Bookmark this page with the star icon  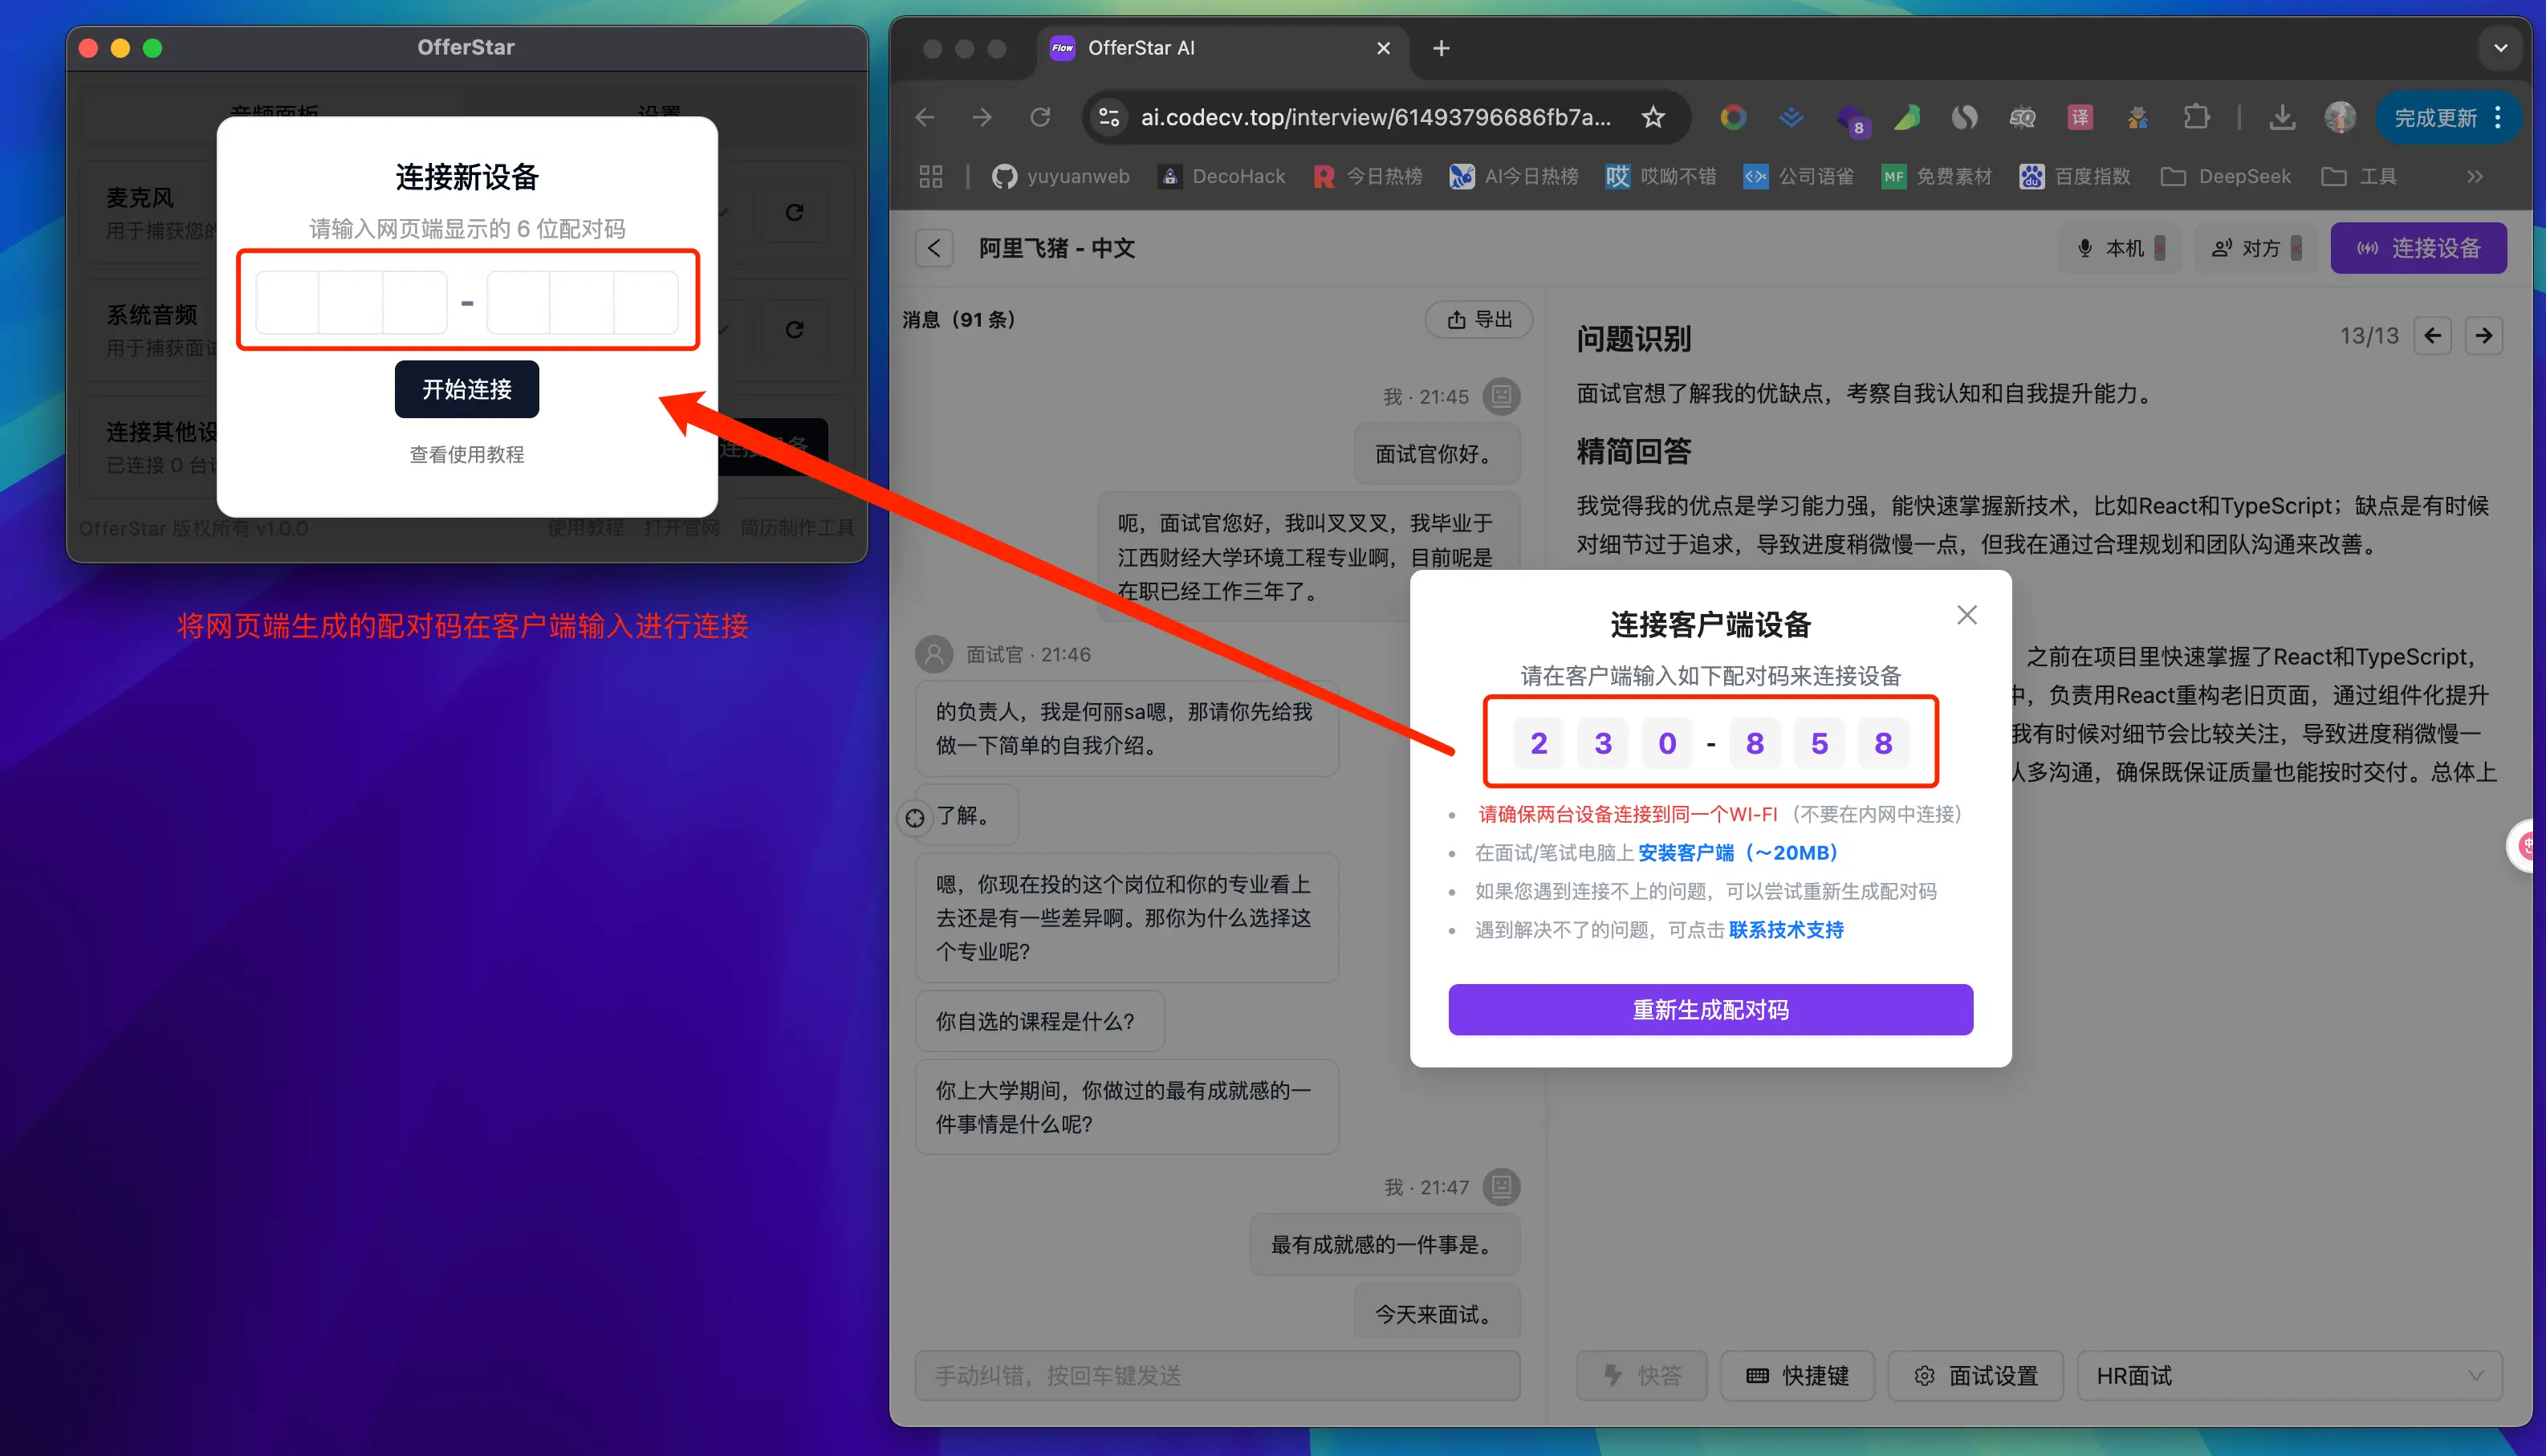1653,118
